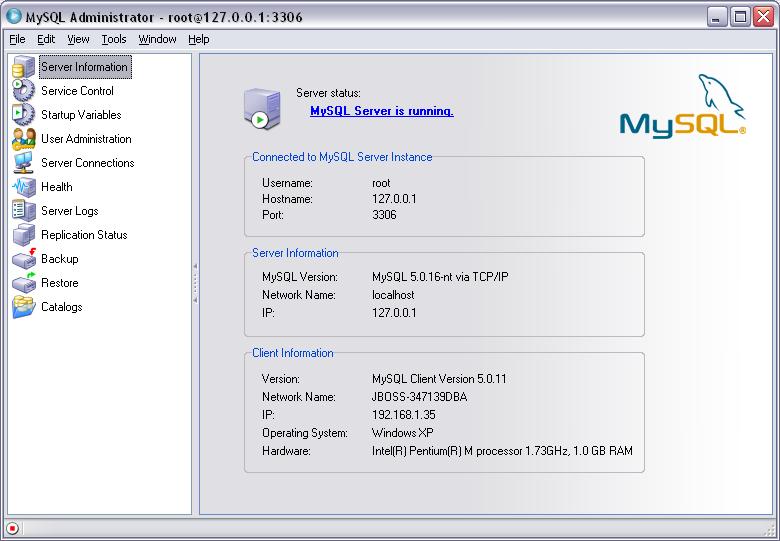Viewport: 780px width, 541px height.
Task: Click the 'MySQL Server is running.' link
Action: (382, 111)
